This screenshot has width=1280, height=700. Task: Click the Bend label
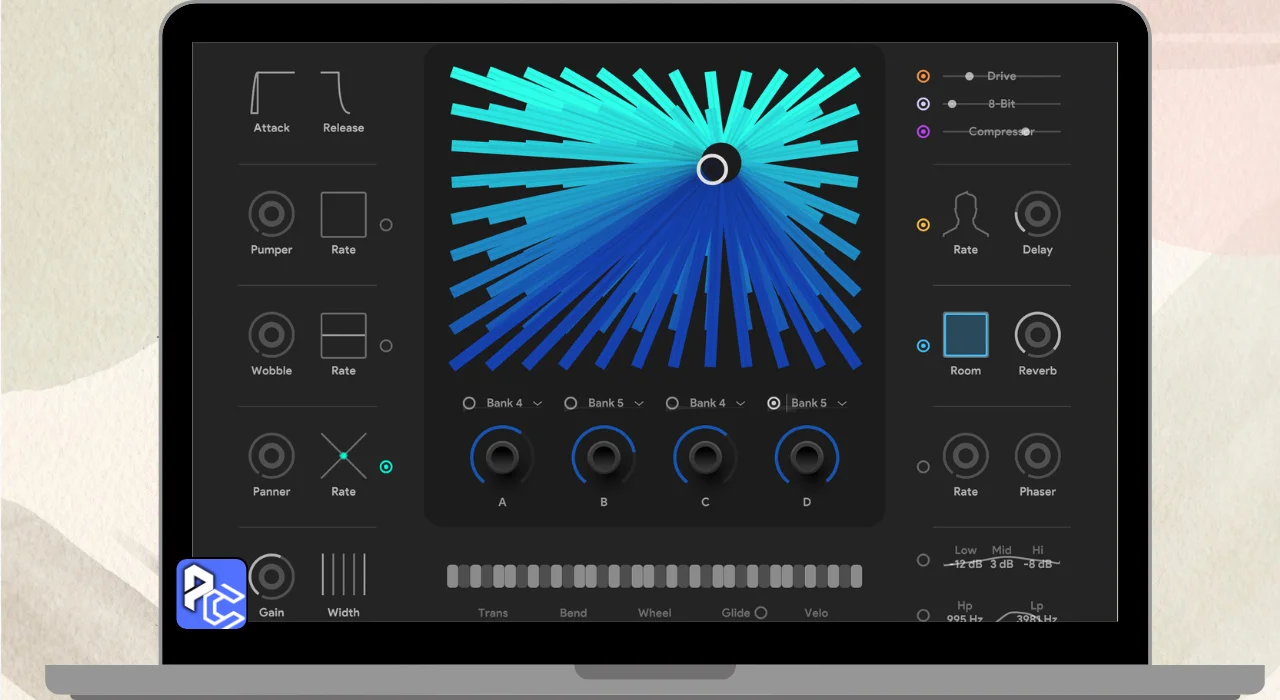pyautogui.click(x=573, y=613)
